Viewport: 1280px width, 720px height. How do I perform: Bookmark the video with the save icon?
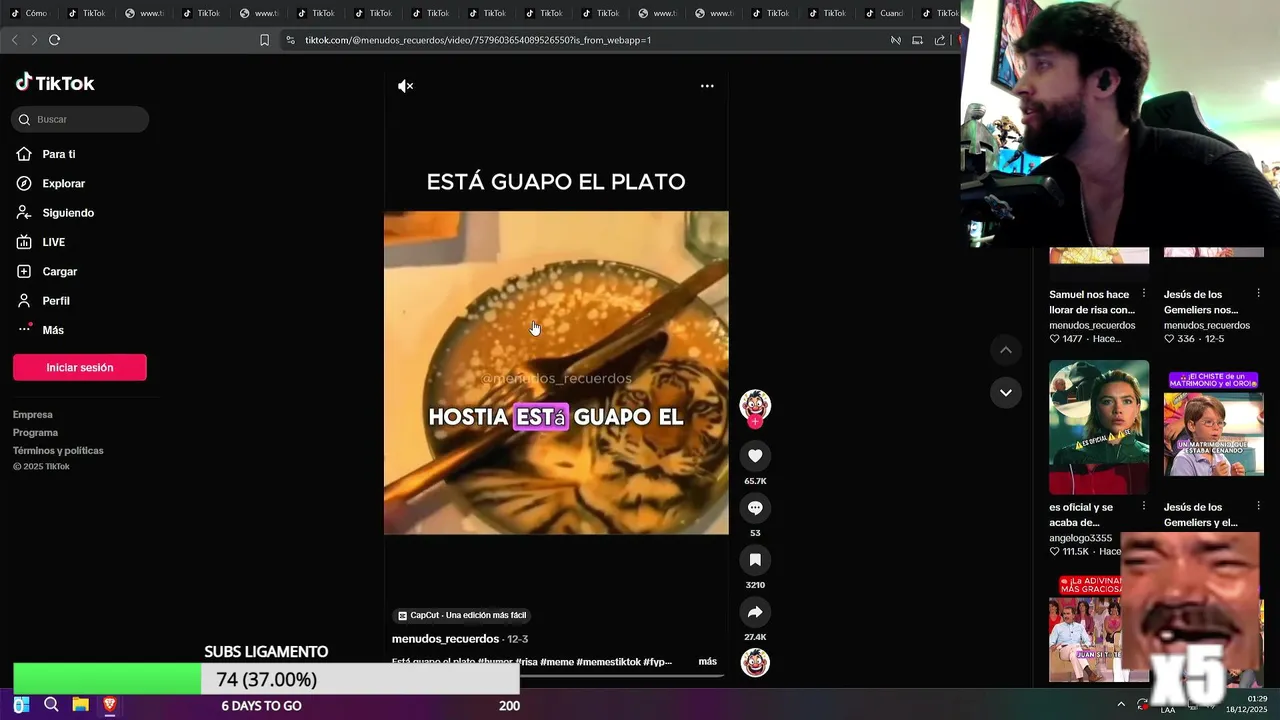point(755,560)
